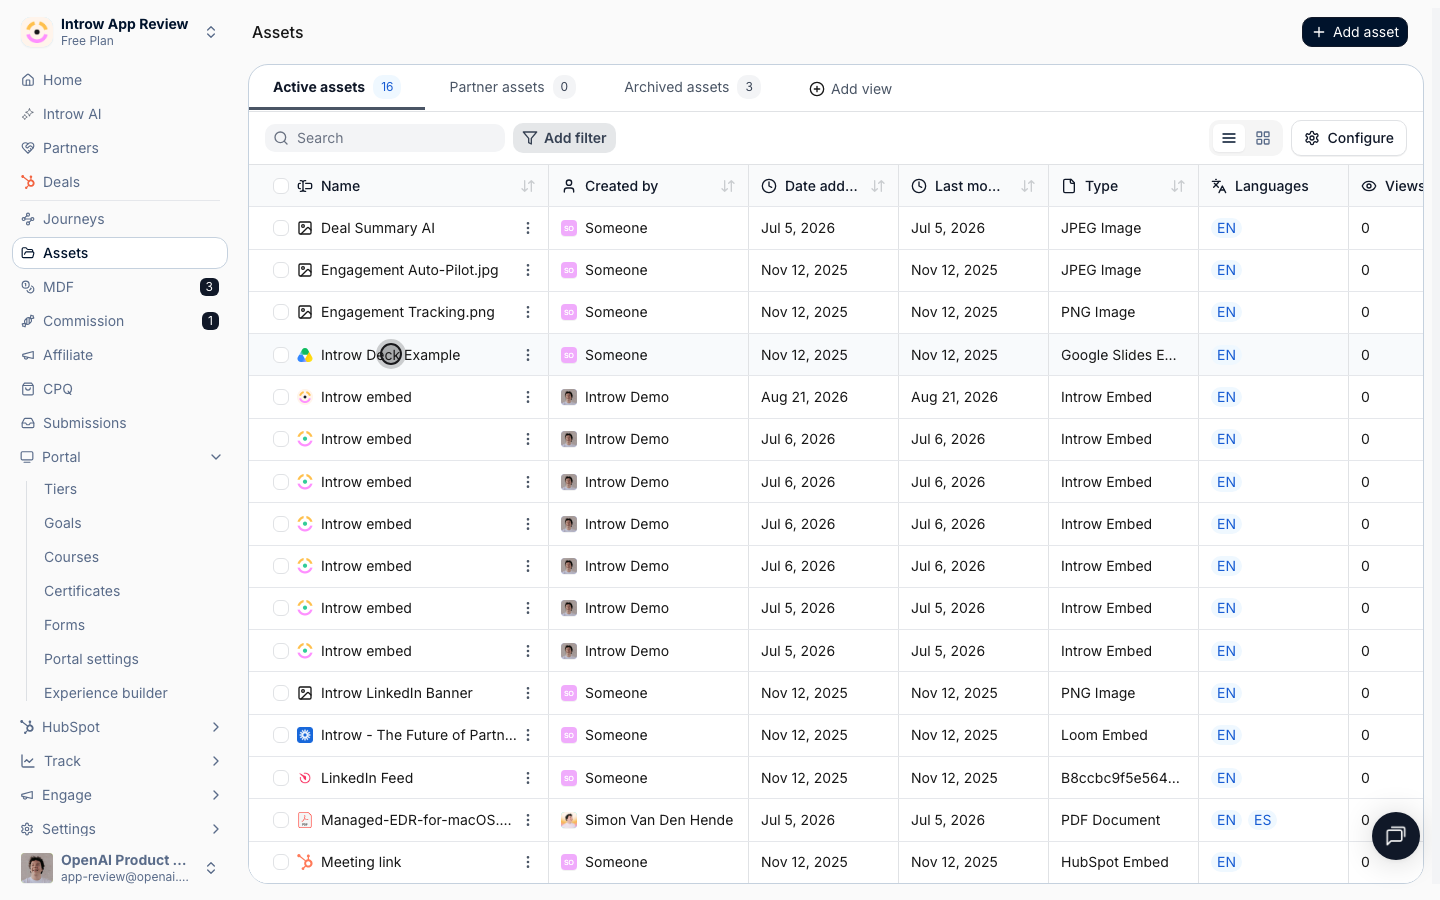
Task: Toggle the select-all checkbox in header
Action: point(281,186)
